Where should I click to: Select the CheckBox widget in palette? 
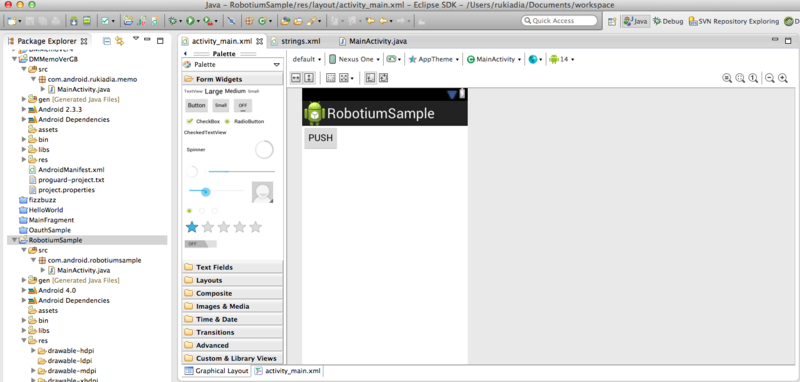click(203, 121)
